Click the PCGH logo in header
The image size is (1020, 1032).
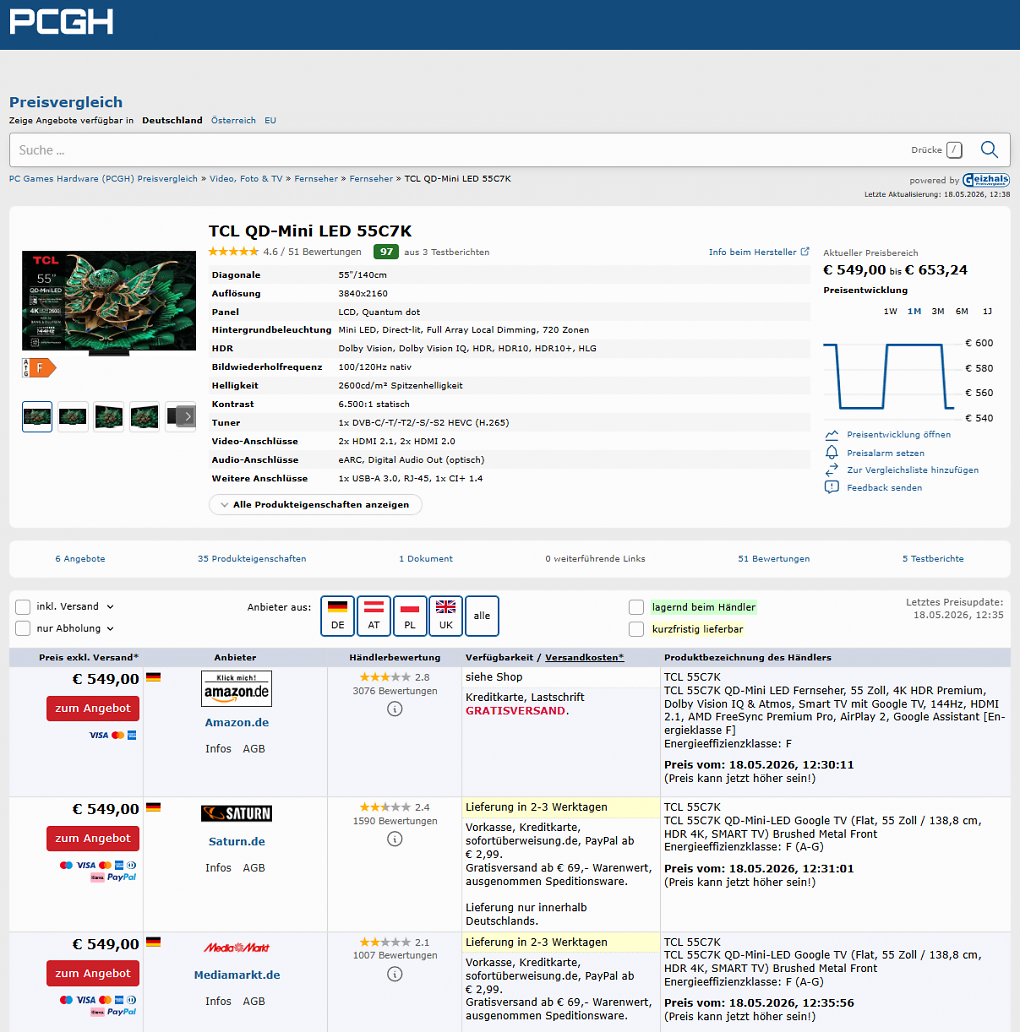61,22
